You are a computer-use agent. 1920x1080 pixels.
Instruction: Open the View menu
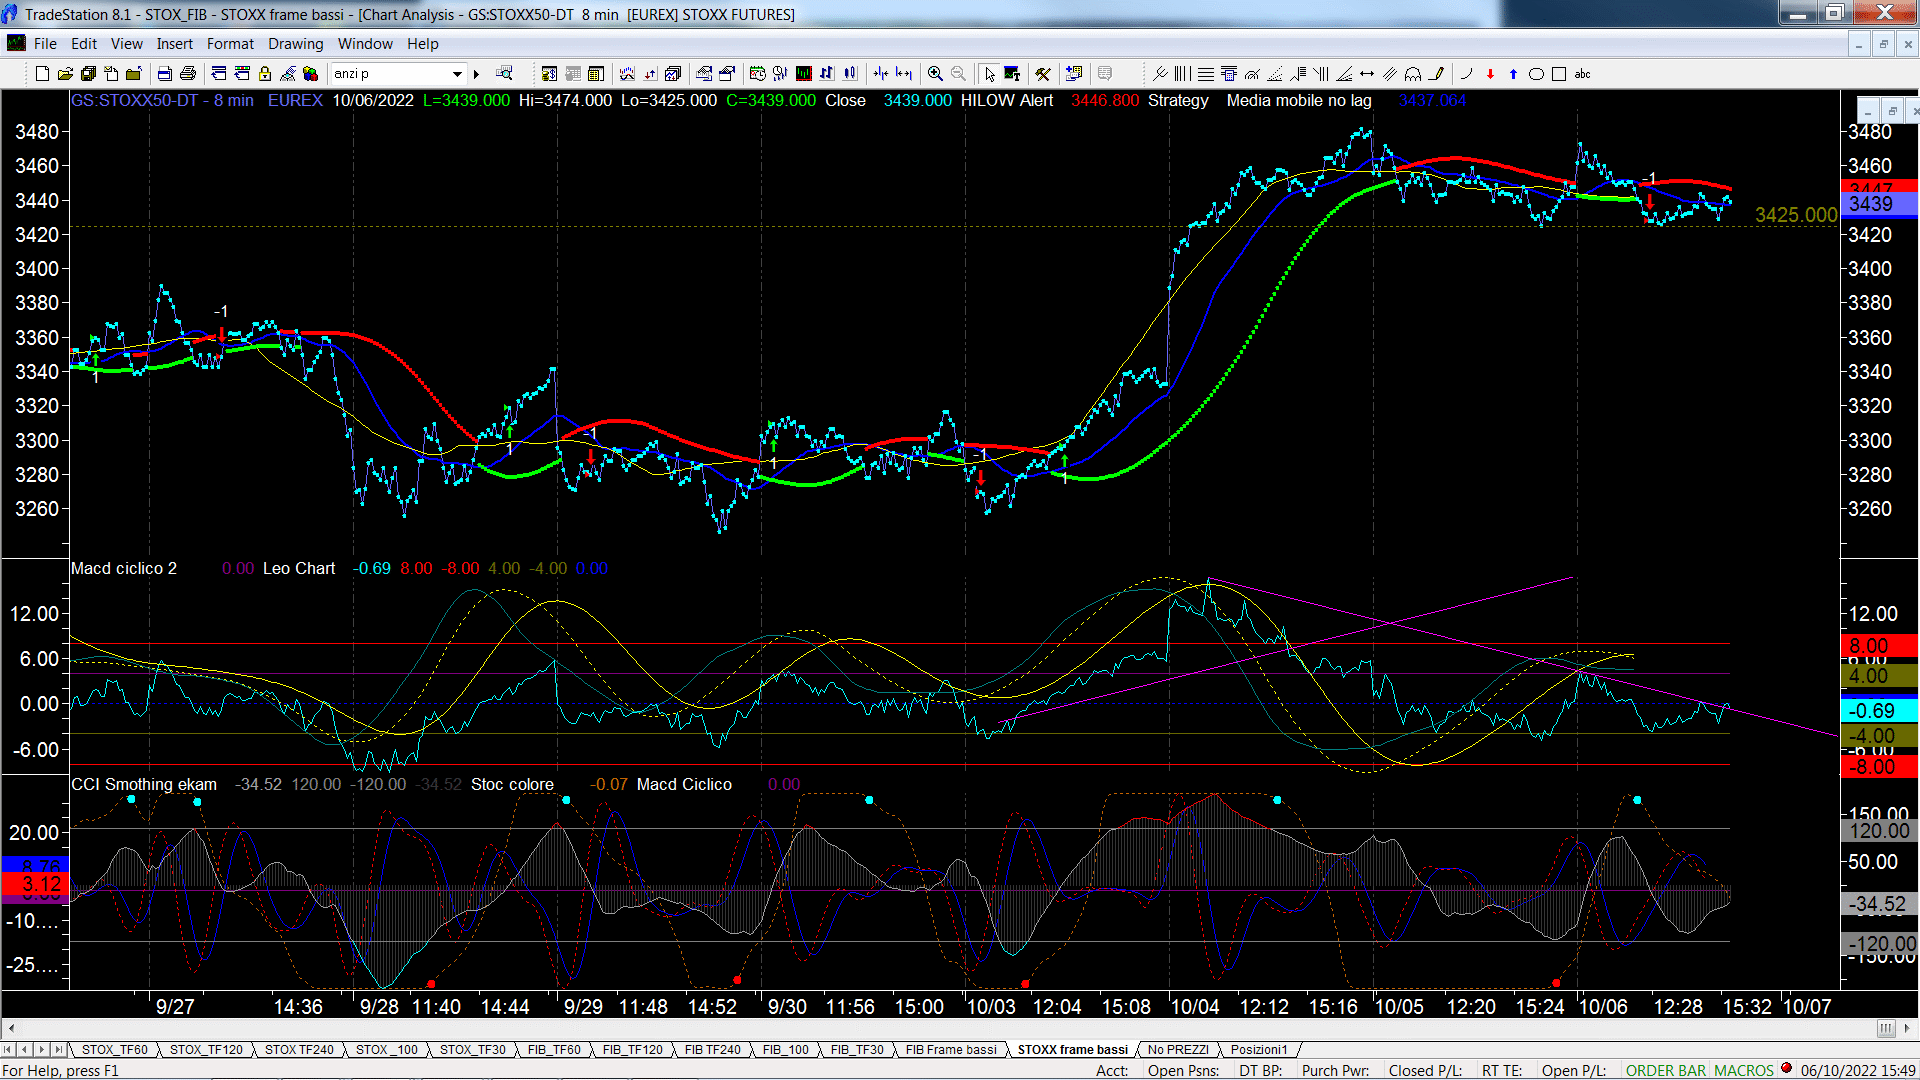tap(127, 44)
